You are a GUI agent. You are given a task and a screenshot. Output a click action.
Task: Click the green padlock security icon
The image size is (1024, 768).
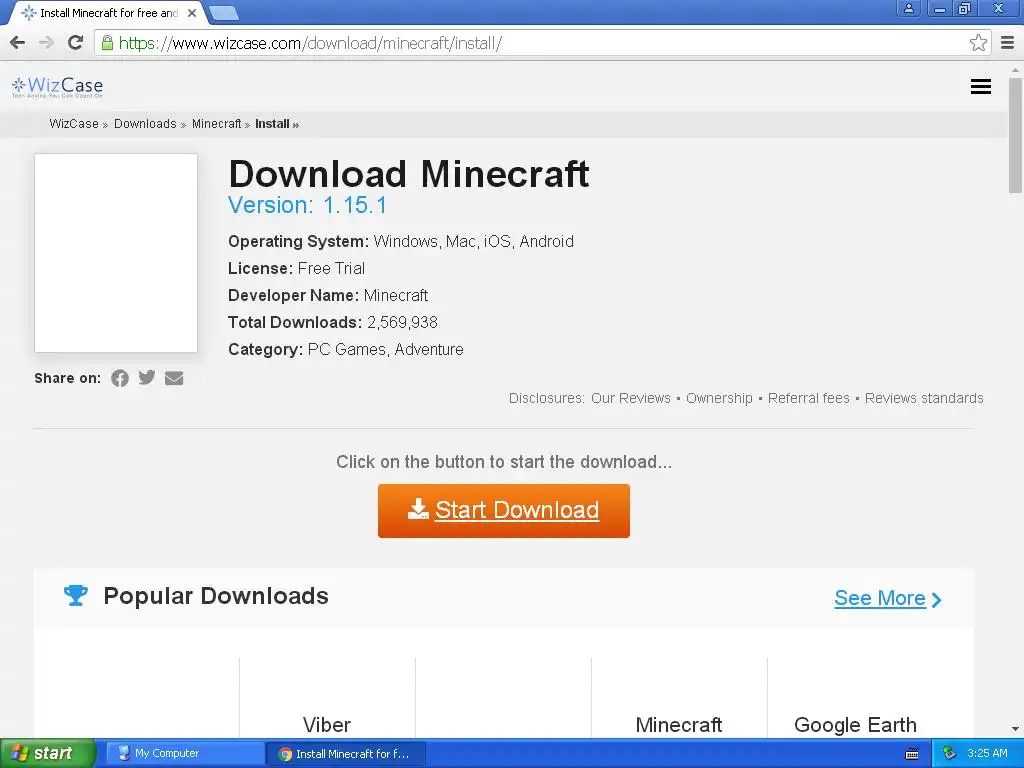click(107, 43)
